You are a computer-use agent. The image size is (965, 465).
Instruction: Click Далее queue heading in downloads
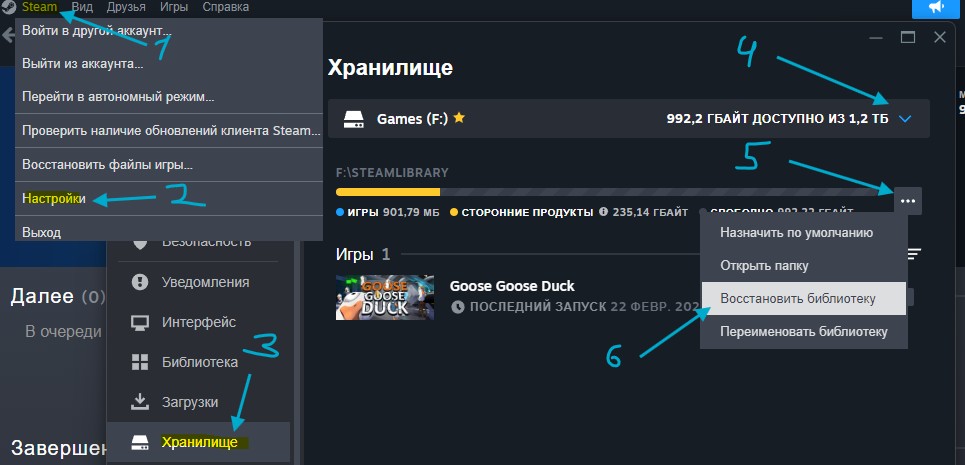pos(58,296)
